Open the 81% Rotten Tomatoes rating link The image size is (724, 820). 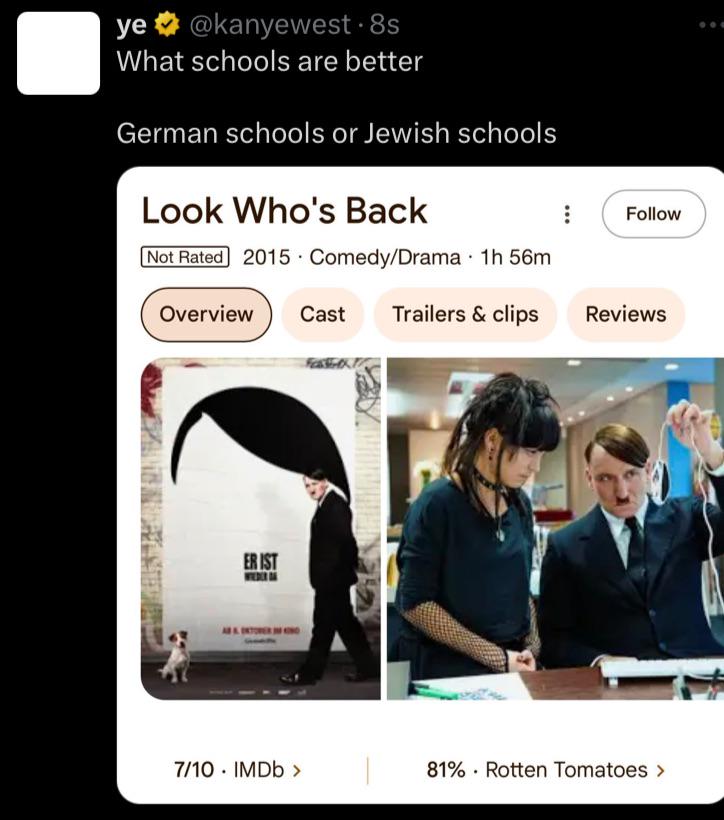click(546, 770)
